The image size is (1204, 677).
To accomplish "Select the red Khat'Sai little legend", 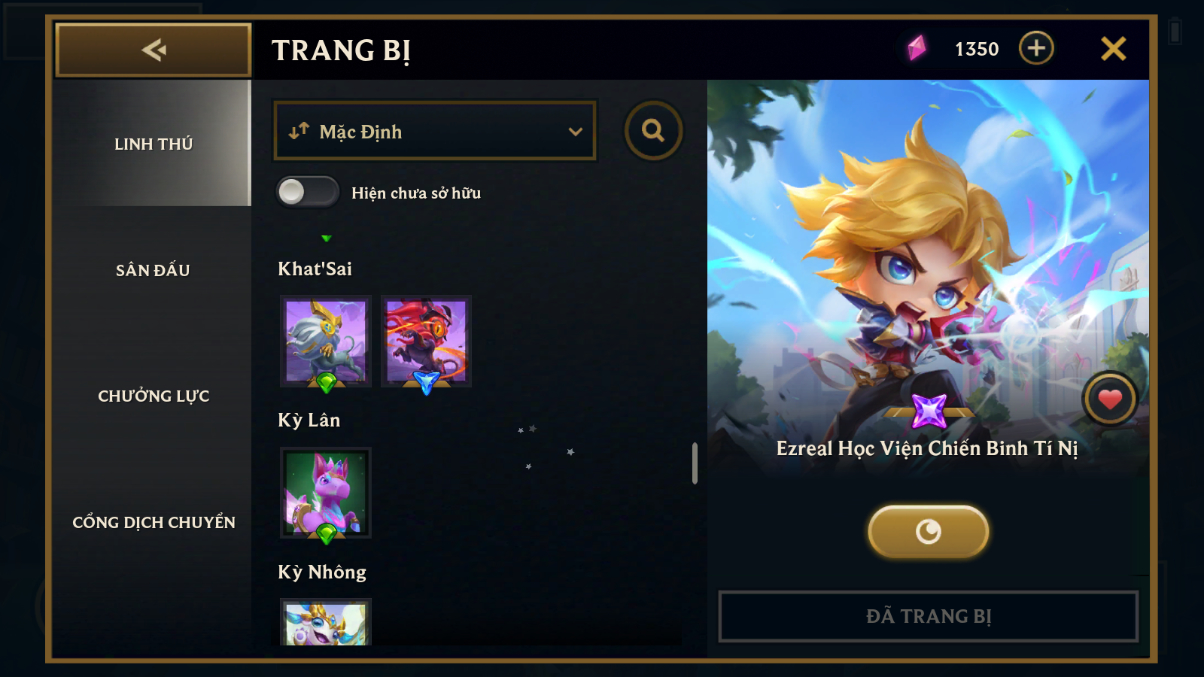I will tap(426, 342).
